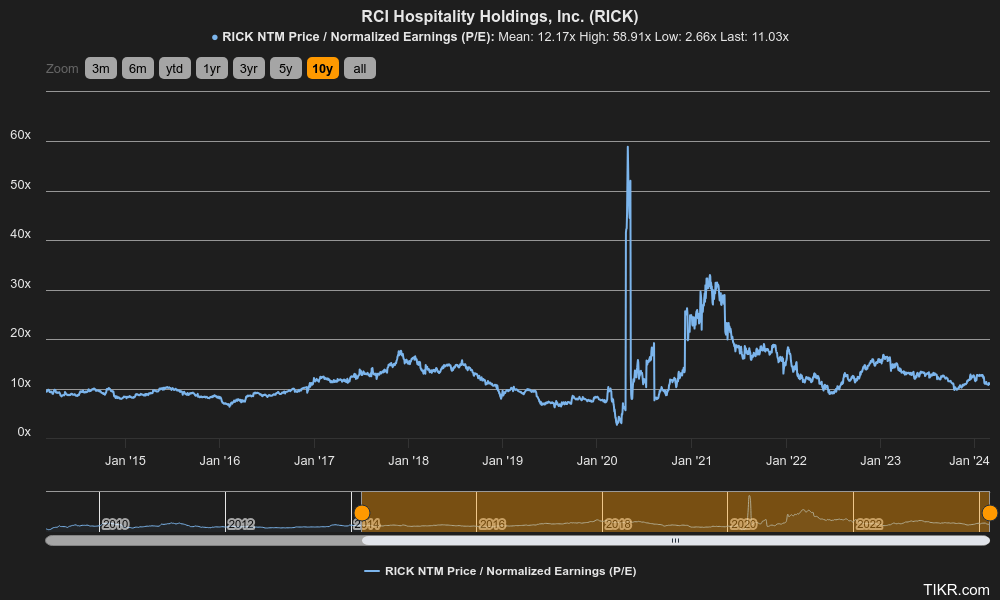Click the highlighted 10y zoom button
This screenshot has width=1000, height=600.
coord(322,69)
